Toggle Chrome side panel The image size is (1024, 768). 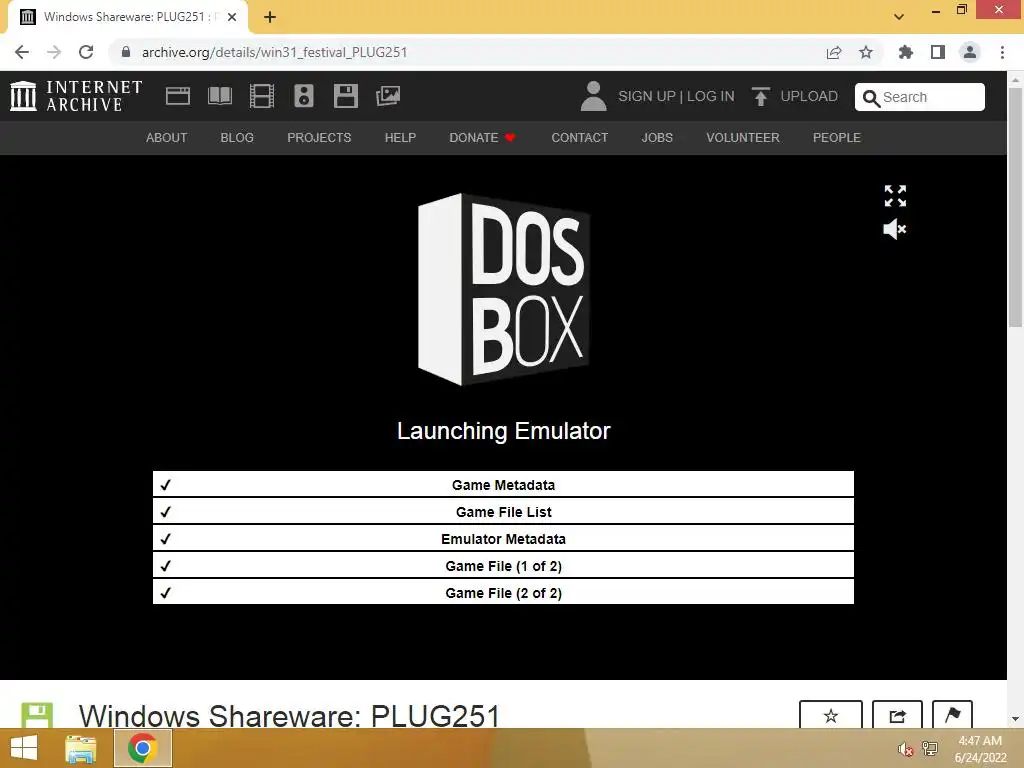click(938, 52)
